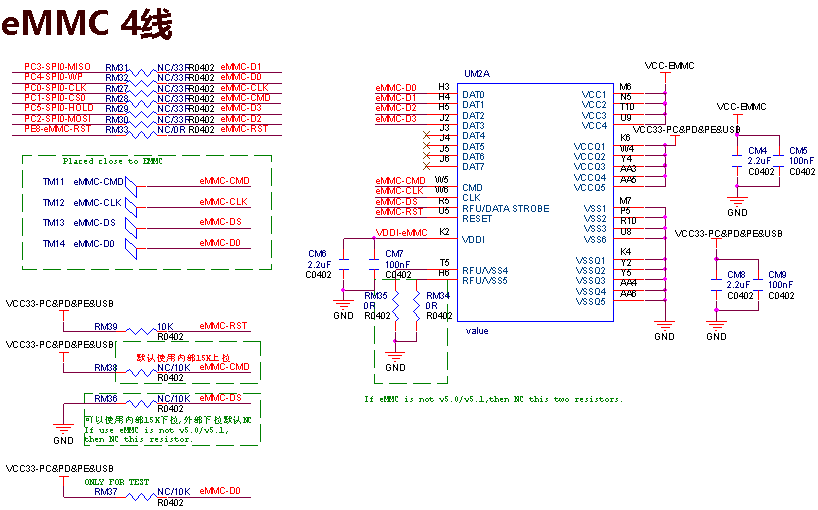Select the RM34 0R resistor symbol
818x510 pixels.
coord(419,305)
